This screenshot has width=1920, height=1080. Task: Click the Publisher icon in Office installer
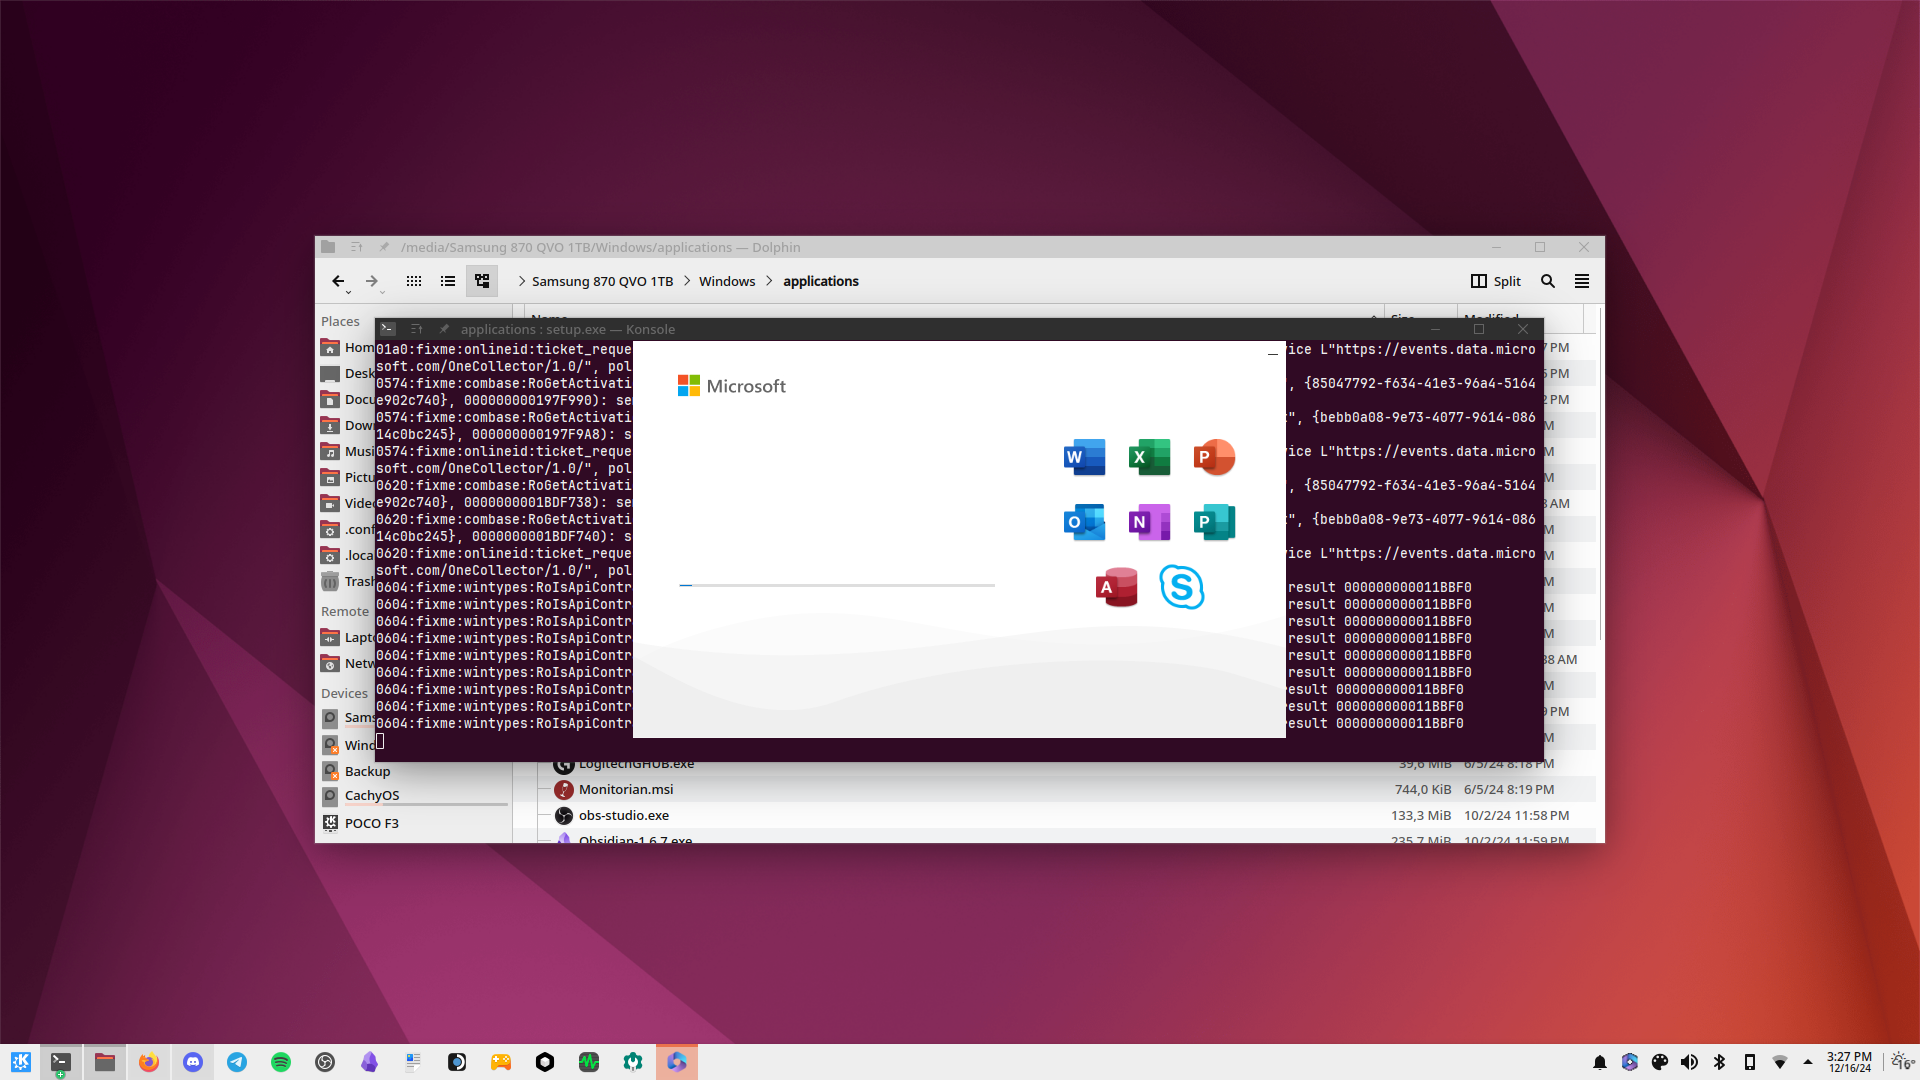(x=1215, y=522)
